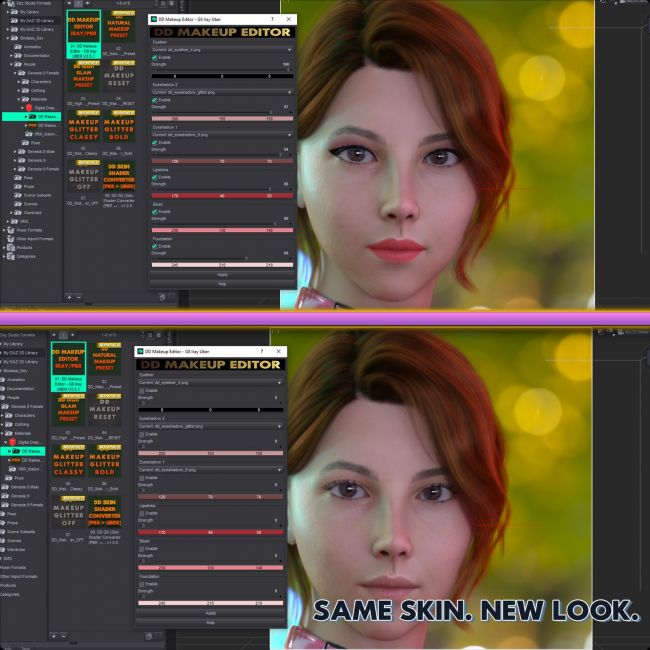Uncheck the checked Lipstick Enable checkbox

154,177
